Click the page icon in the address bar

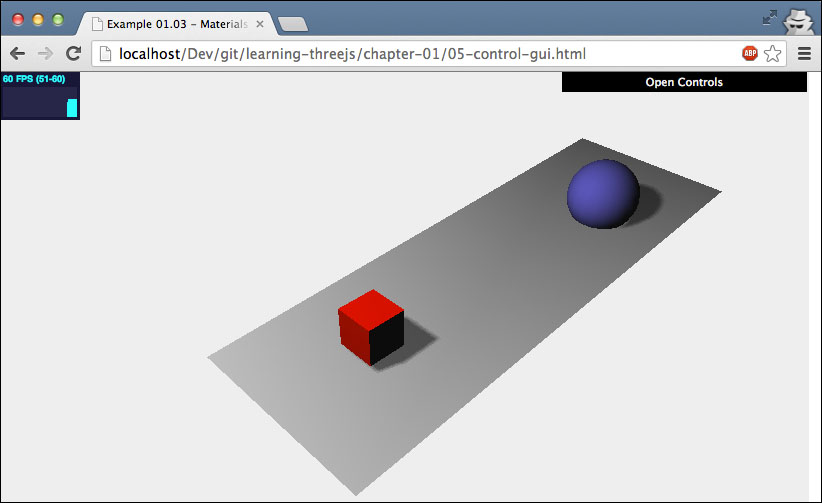pos(105,53)
